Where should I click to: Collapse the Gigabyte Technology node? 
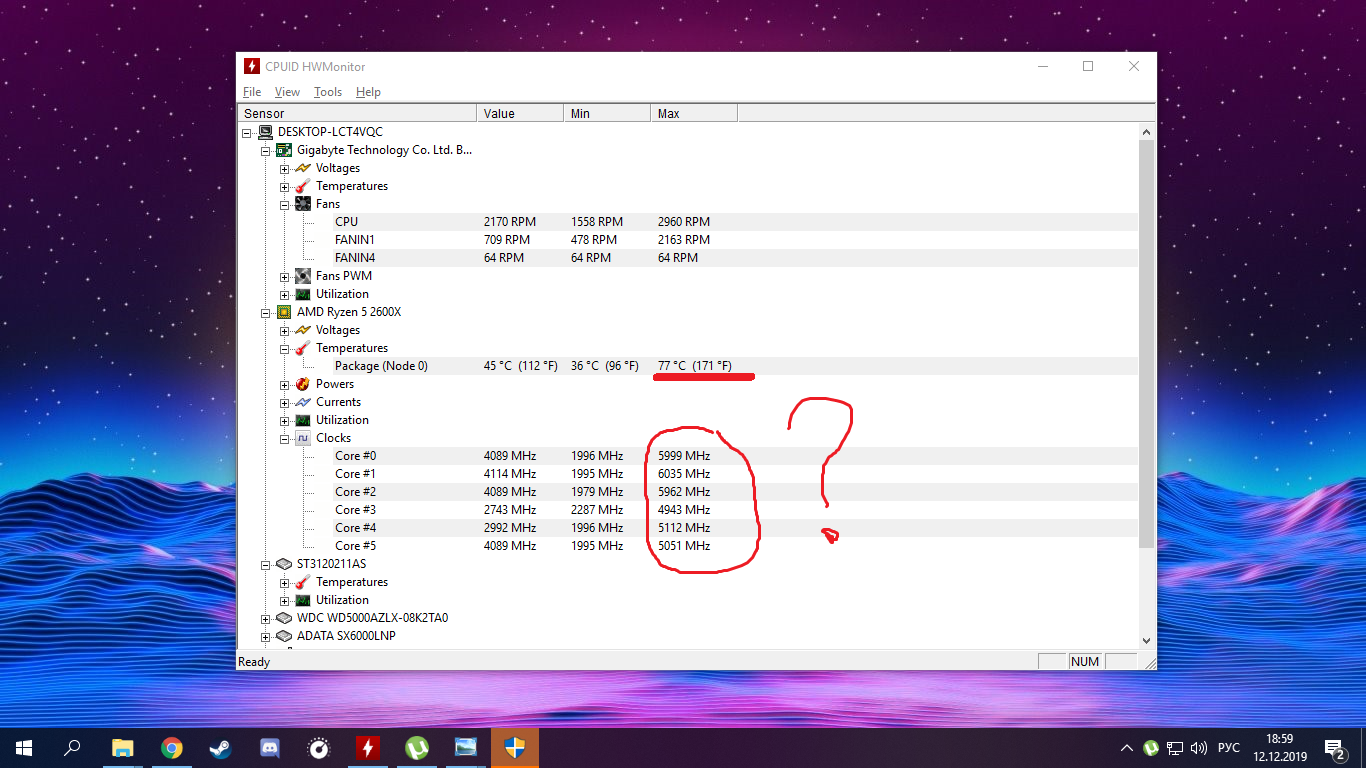[x=266, y=150]
